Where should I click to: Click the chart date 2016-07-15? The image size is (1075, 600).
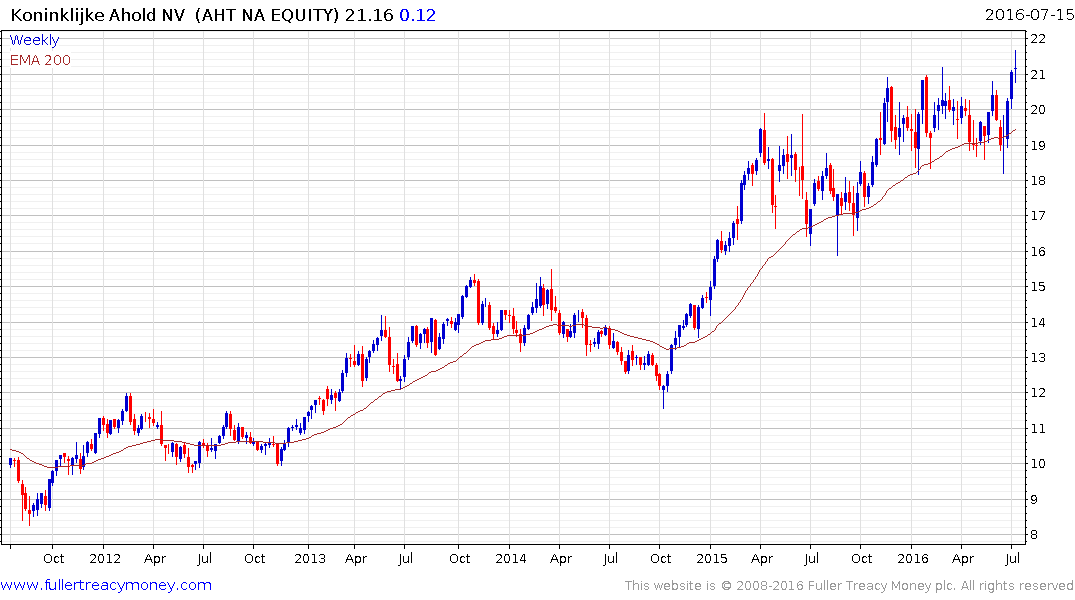coord(1029,15)
